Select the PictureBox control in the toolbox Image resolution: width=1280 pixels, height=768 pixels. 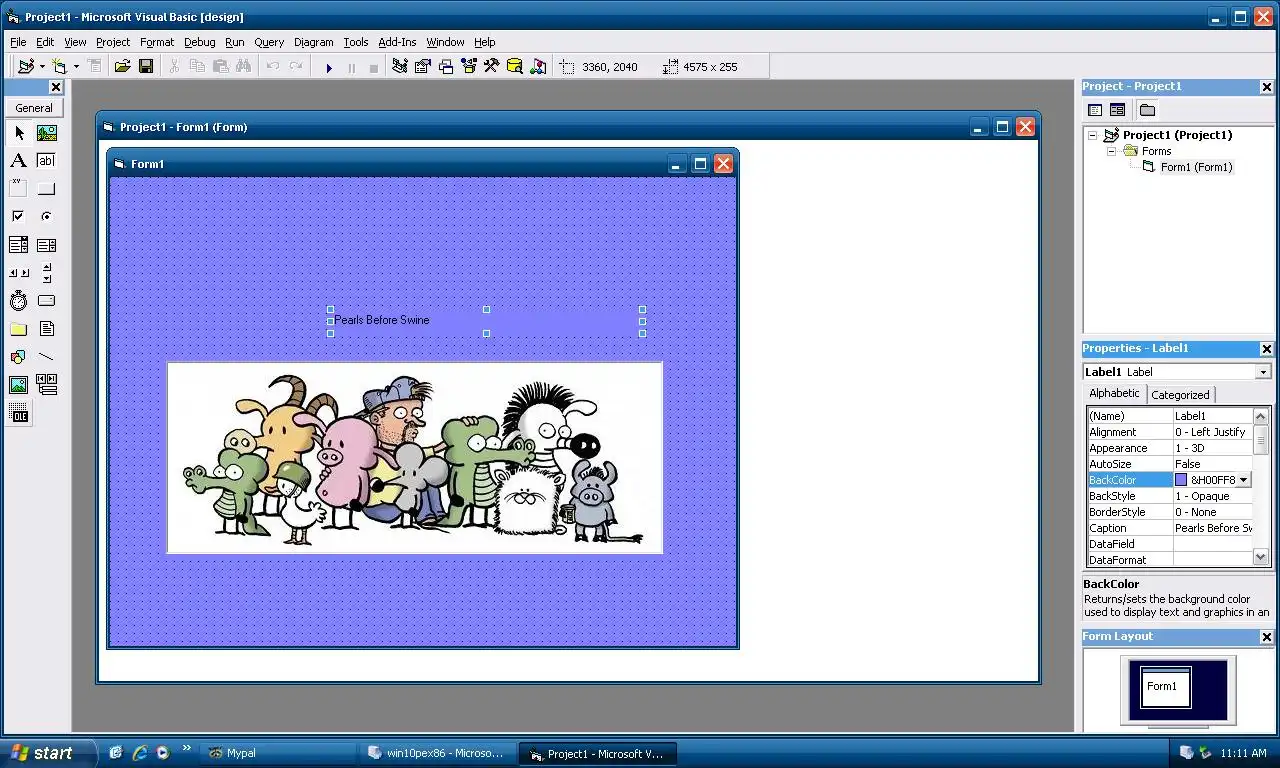(47, 133)
